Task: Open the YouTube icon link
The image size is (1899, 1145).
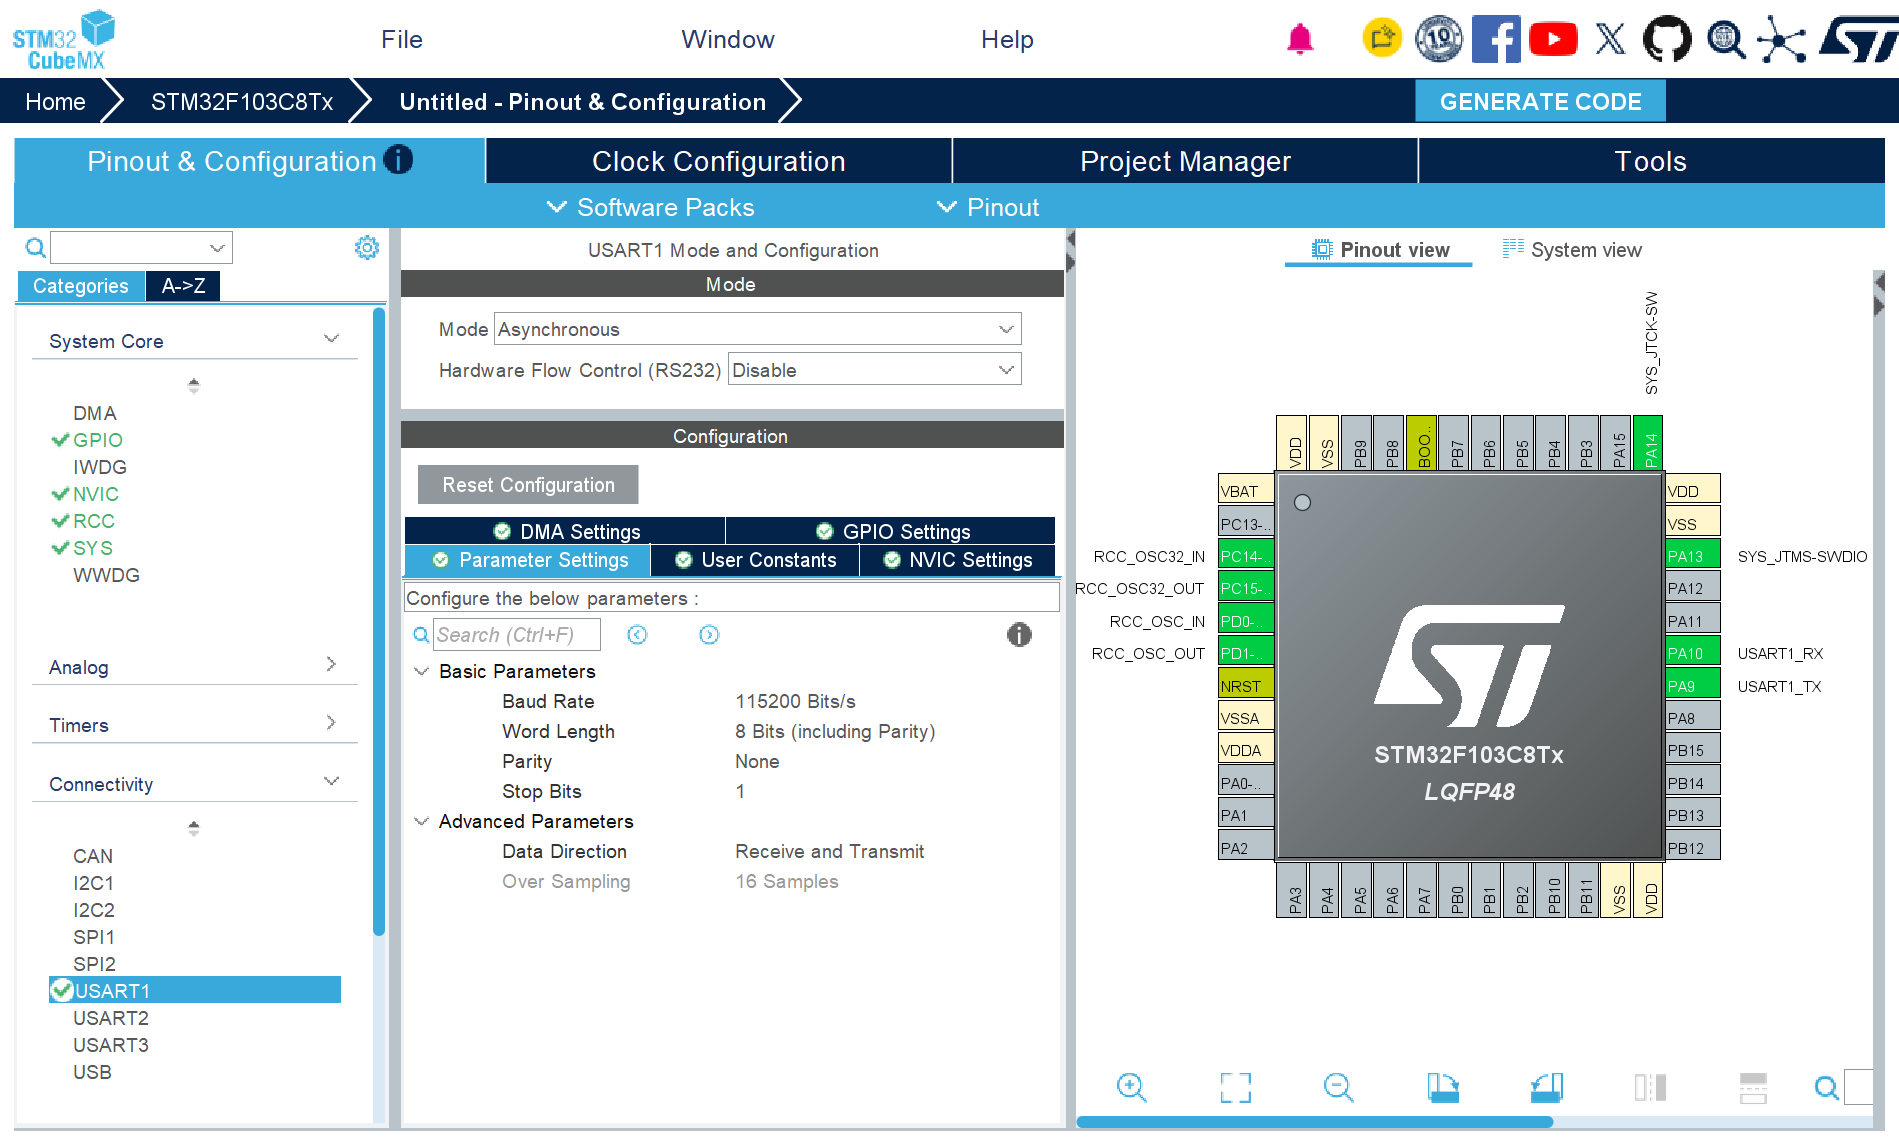Action: [1553, 39]
